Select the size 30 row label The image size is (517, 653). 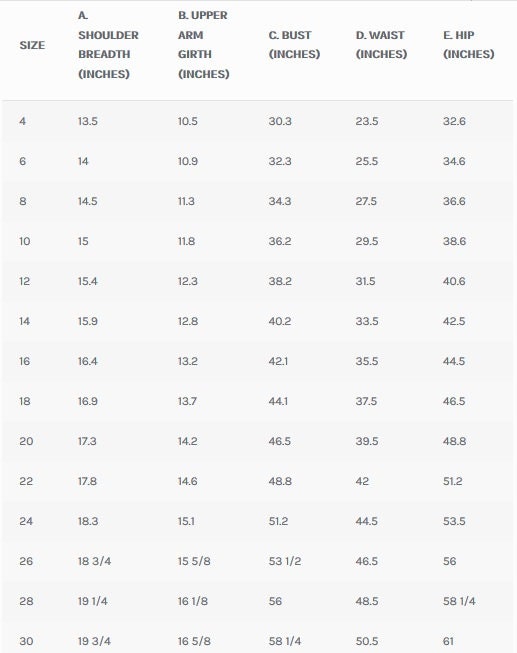26,641
